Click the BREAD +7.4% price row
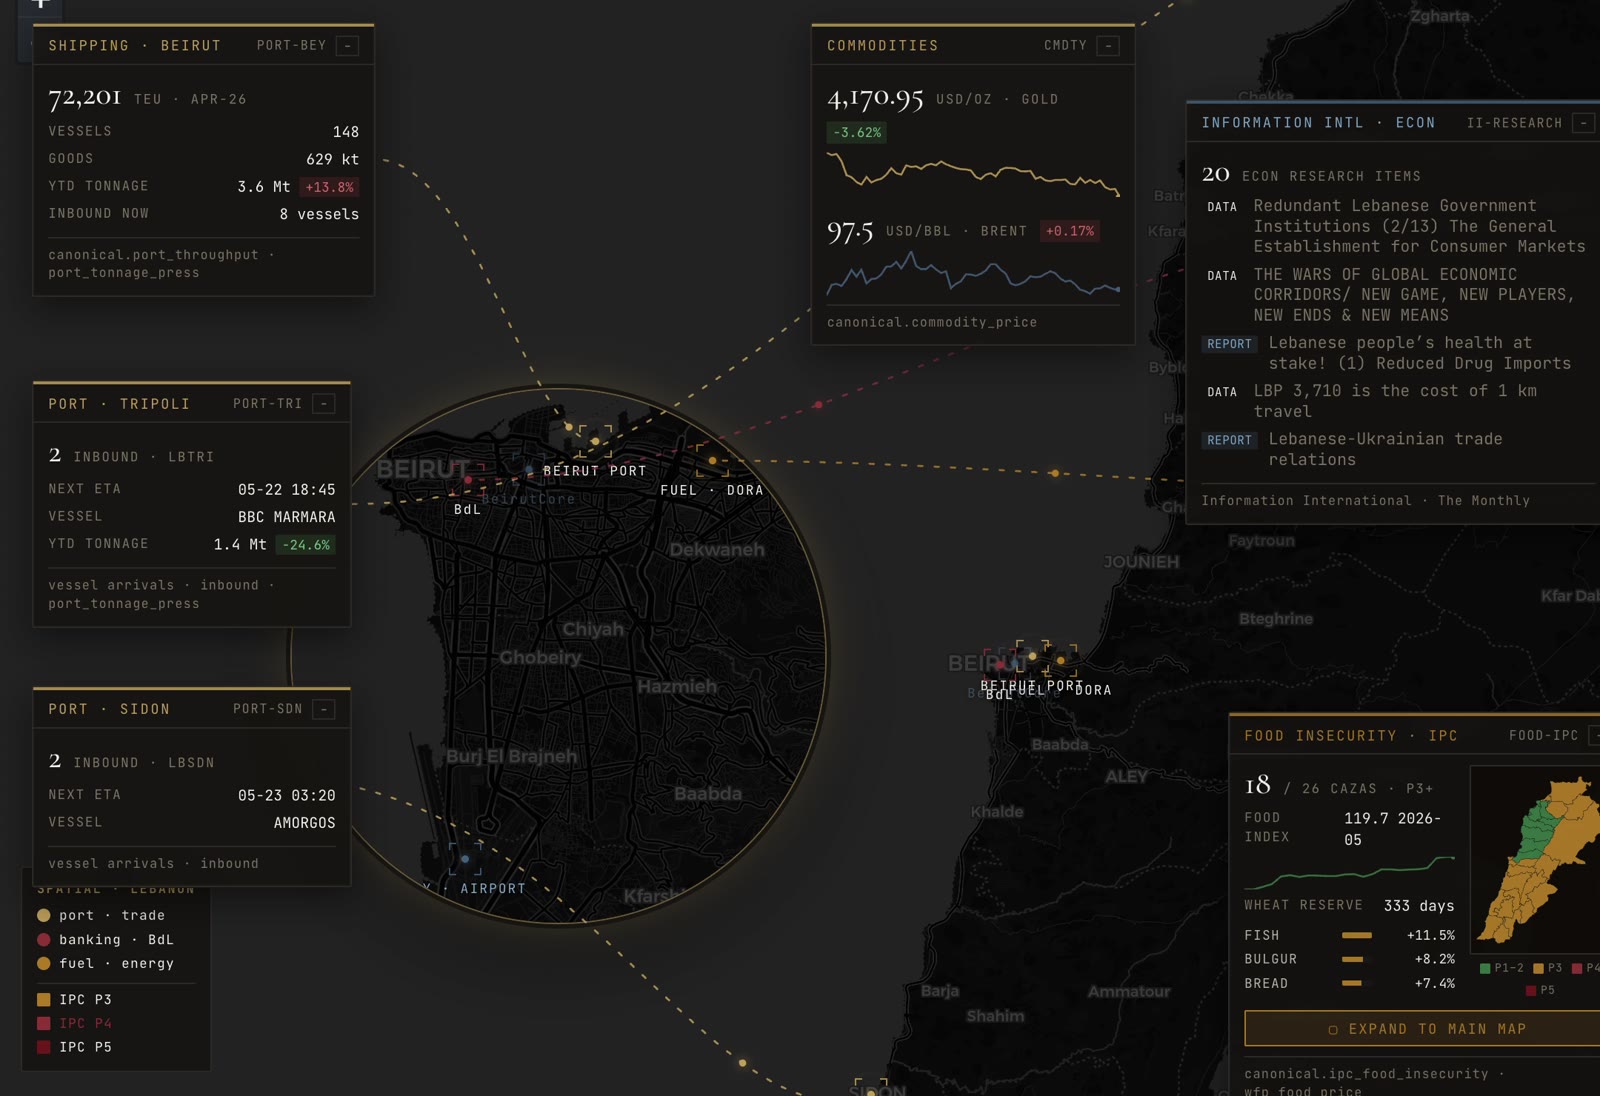This screenshot has width=1600, height=1096. pyautogui.click(x=1349, y=984)
